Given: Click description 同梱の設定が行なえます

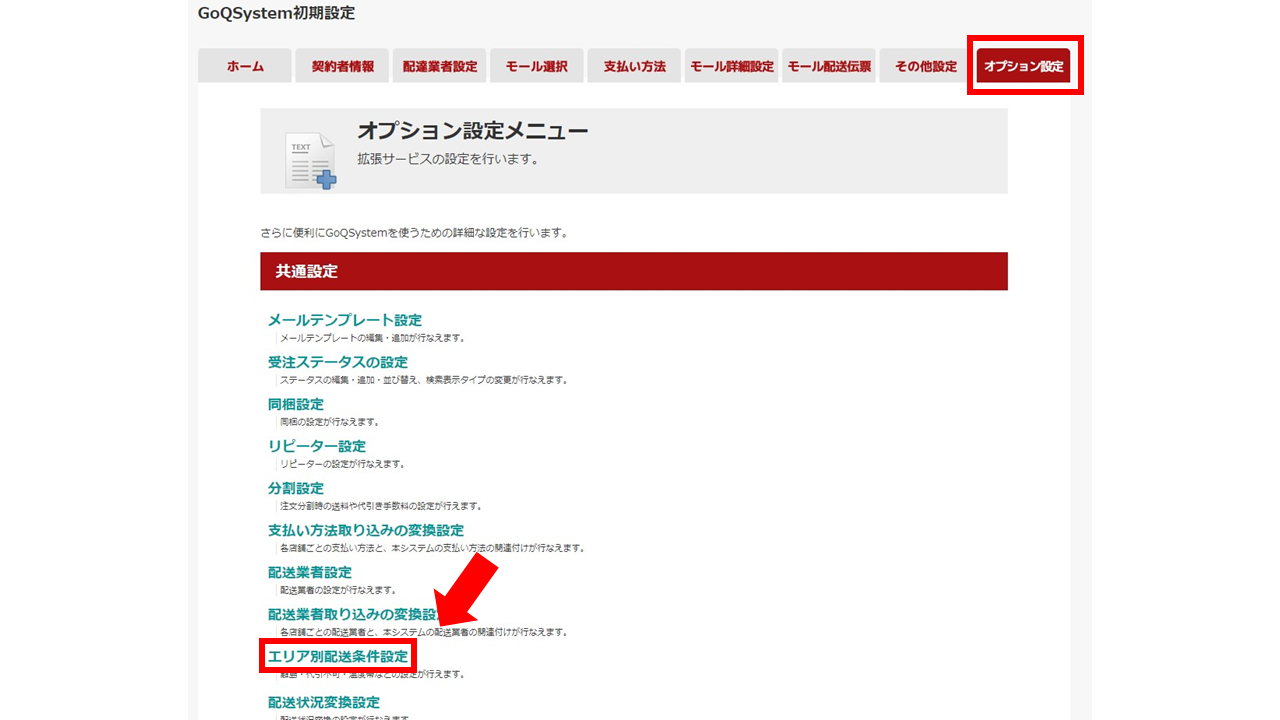Looking at the screenshot, I should click(330, 422).
